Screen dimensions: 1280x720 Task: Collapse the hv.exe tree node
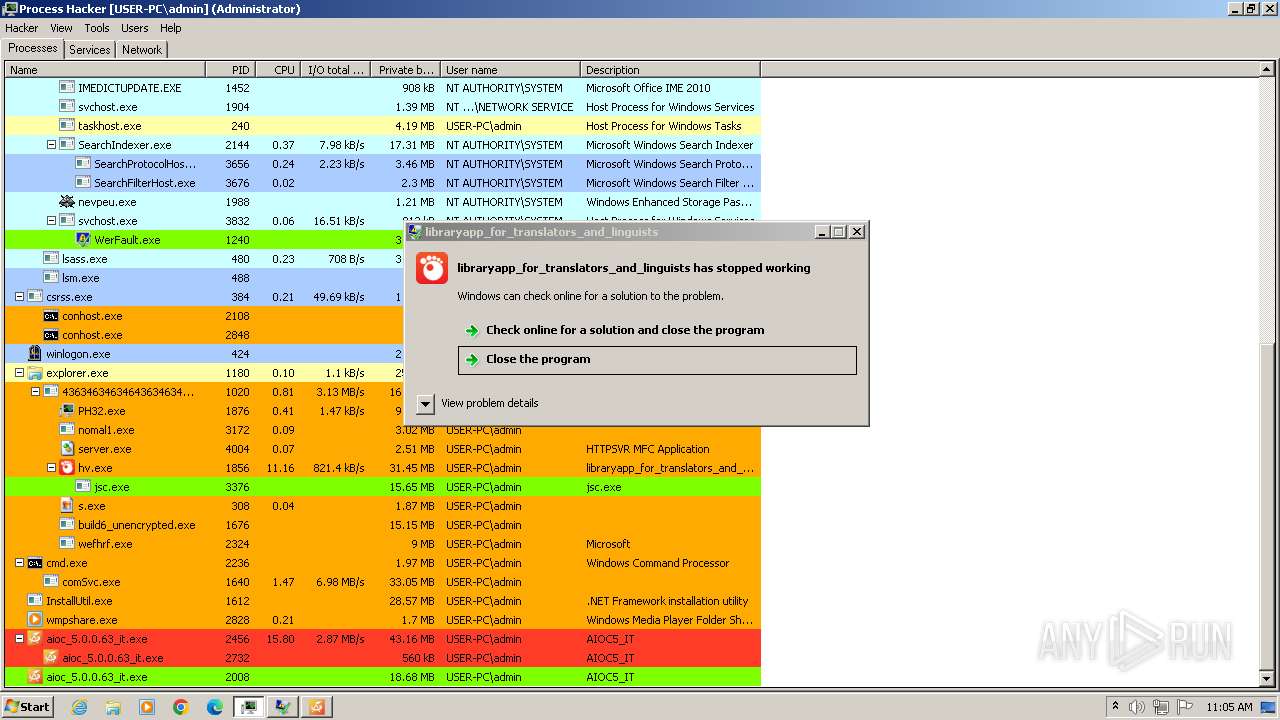51,468
